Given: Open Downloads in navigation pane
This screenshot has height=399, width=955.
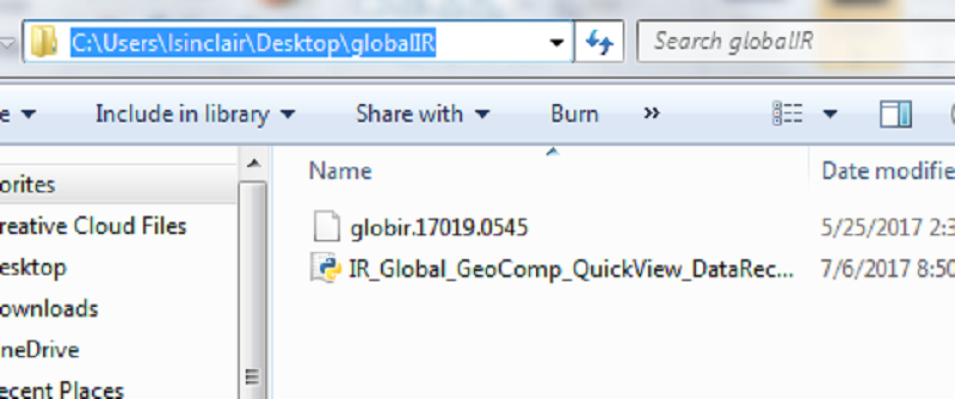Looking at the screenshot, I should coord(49,309).
